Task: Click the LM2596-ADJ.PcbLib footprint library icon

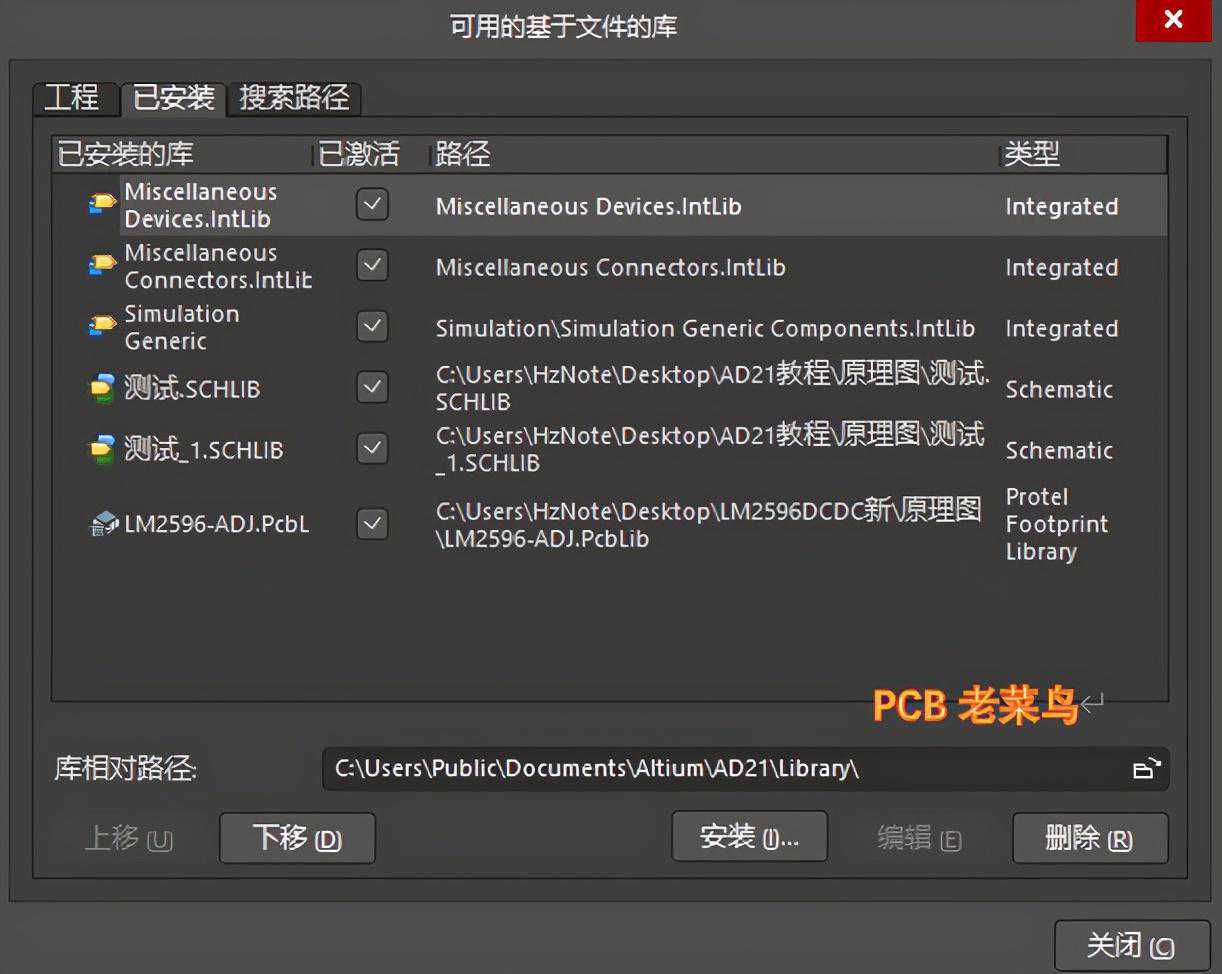Action: coord(103,524)
